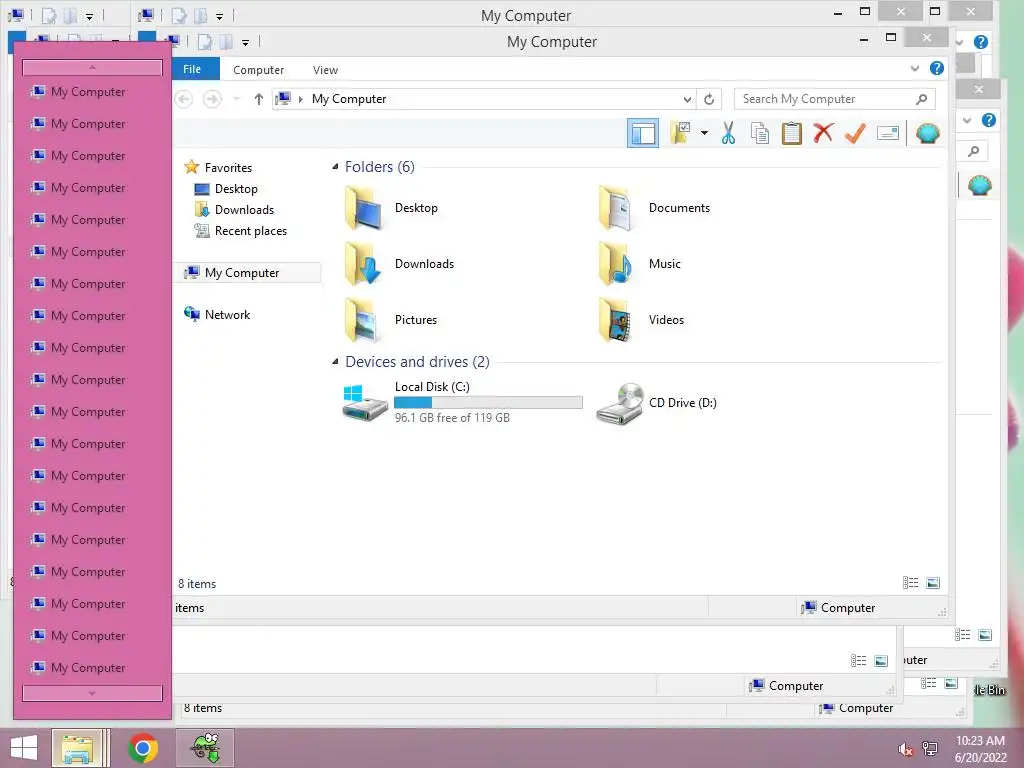
Task: Expand the dropdown arrow beside folder options icon
Action: click(704, 133)
